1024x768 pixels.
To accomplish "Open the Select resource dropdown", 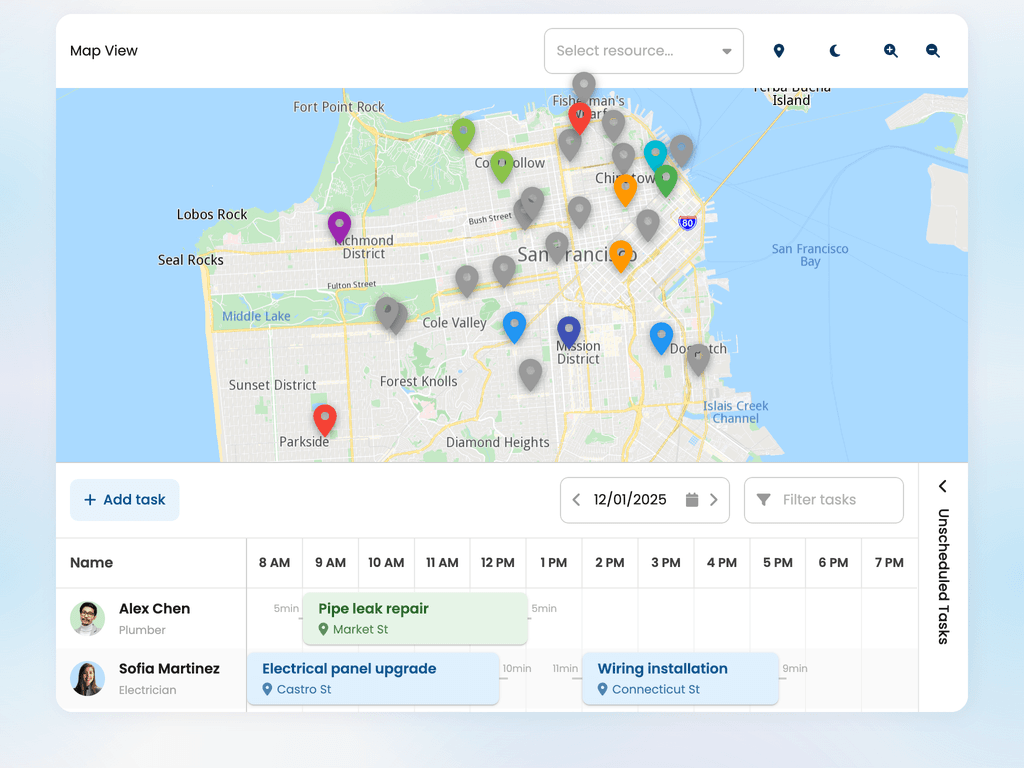I will click(x=643, y=51).
